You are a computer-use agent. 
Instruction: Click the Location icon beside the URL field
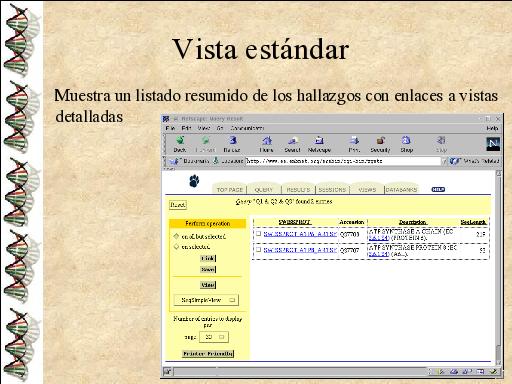click(216, 161)
